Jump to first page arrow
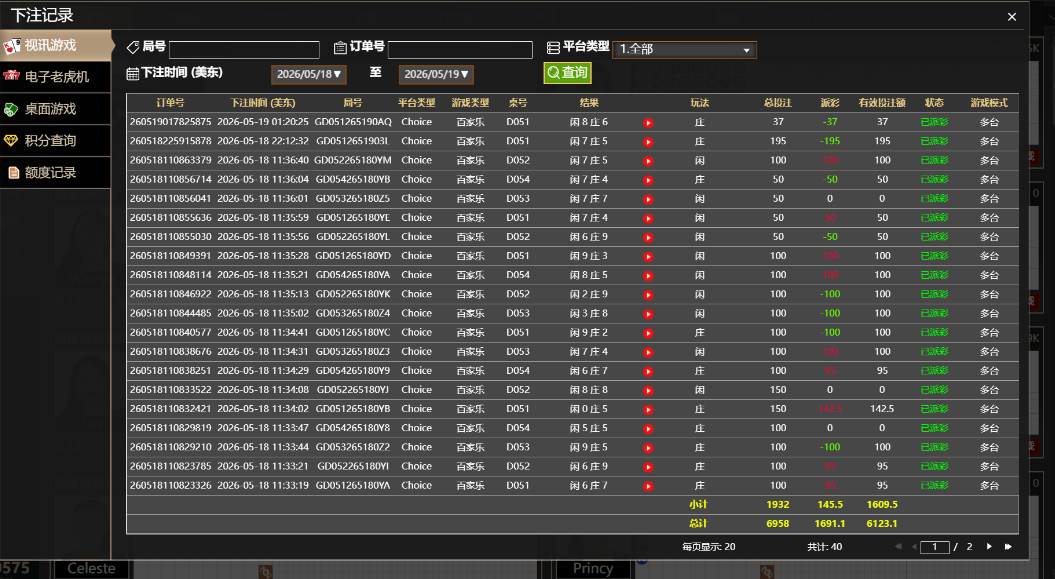The image size is (1055, 579). pos(898,547)
